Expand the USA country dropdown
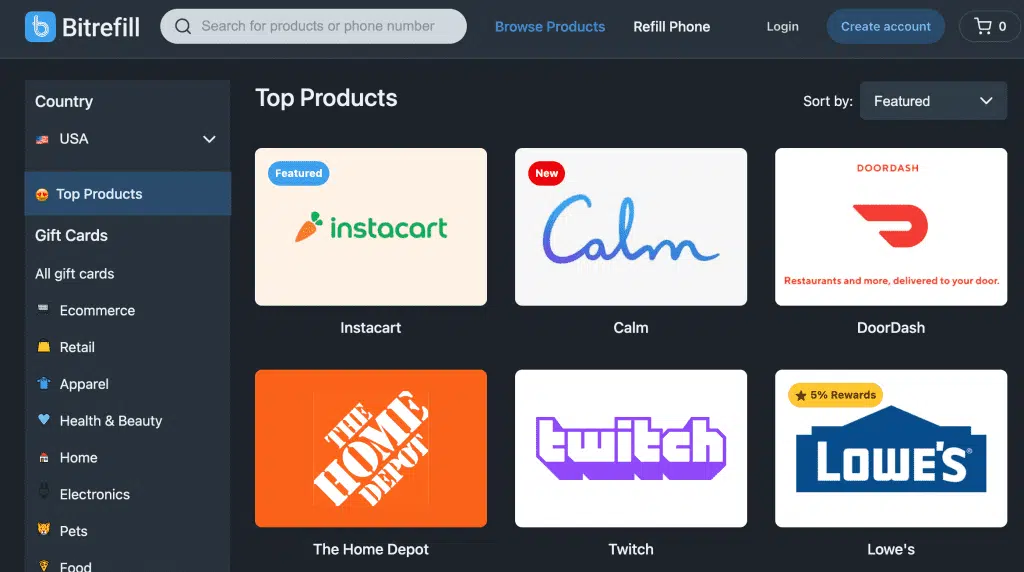Screen dimensions: 1024x572 click(126, 139)
